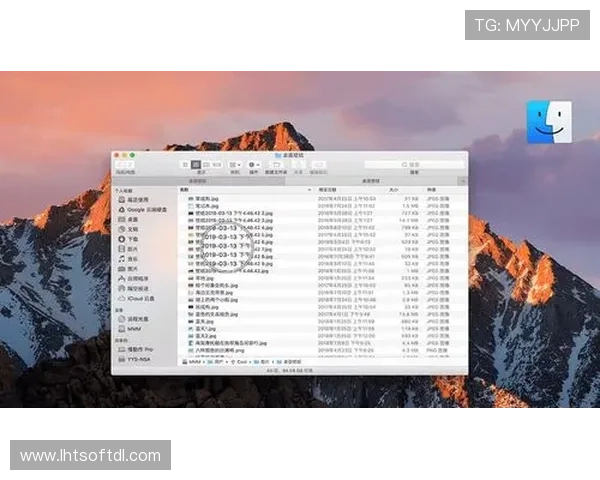The image size is (600, 480).
Task: Sort files by 修改日期 column header
Action: coord(327,189)
